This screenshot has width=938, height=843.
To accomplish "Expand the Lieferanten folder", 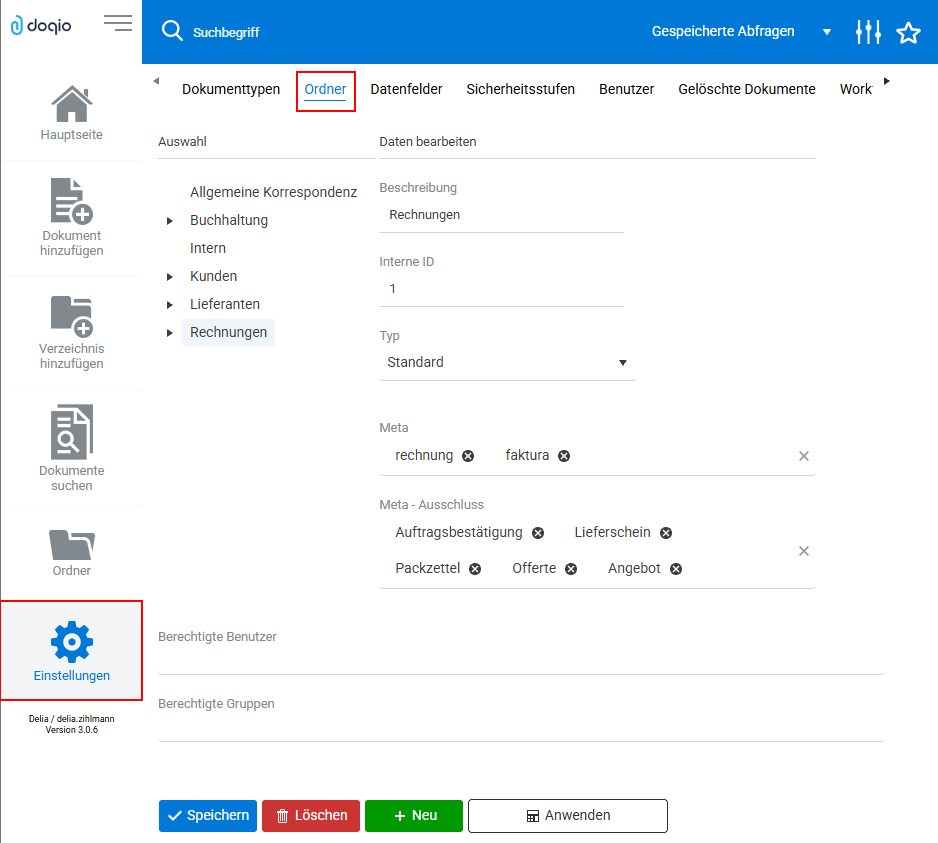I will click(x=170, y=305).
